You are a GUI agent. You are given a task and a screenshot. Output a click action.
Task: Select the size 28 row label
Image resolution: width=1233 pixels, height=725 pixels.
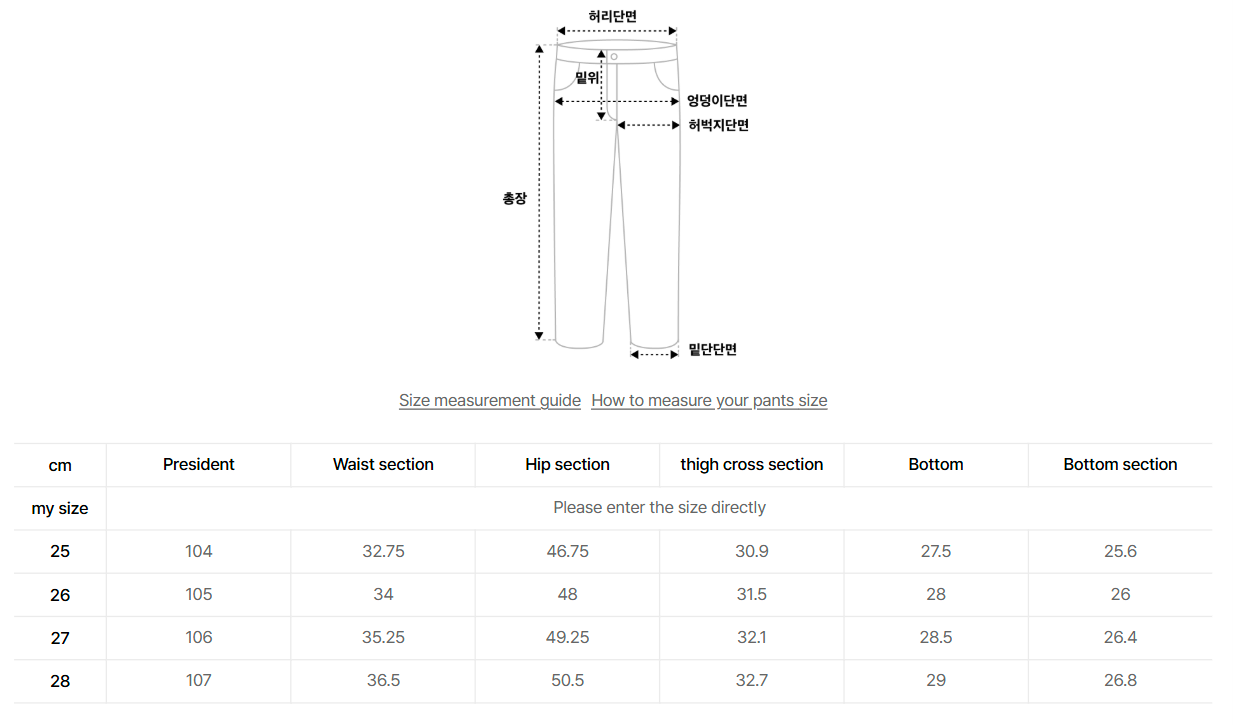point(60,681)
